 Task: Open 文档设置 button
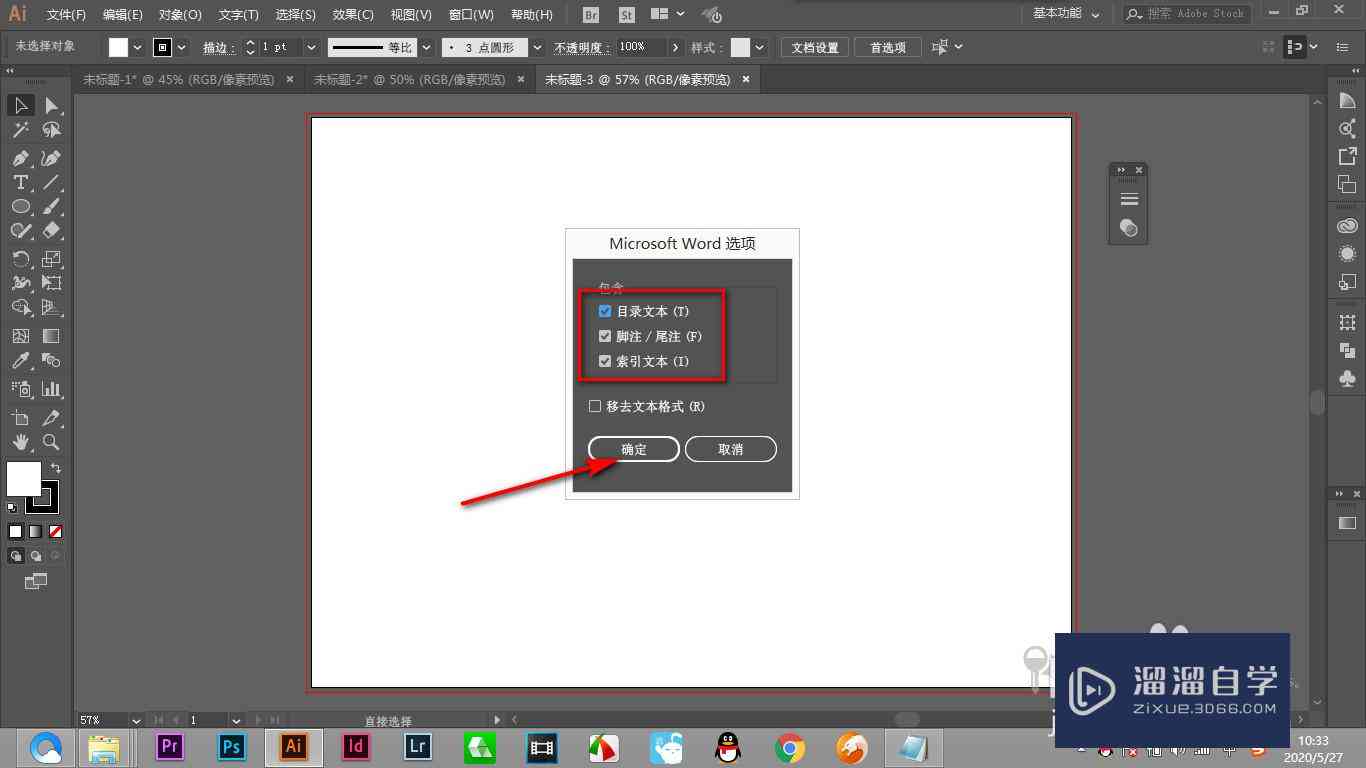(x=815, y=47)
